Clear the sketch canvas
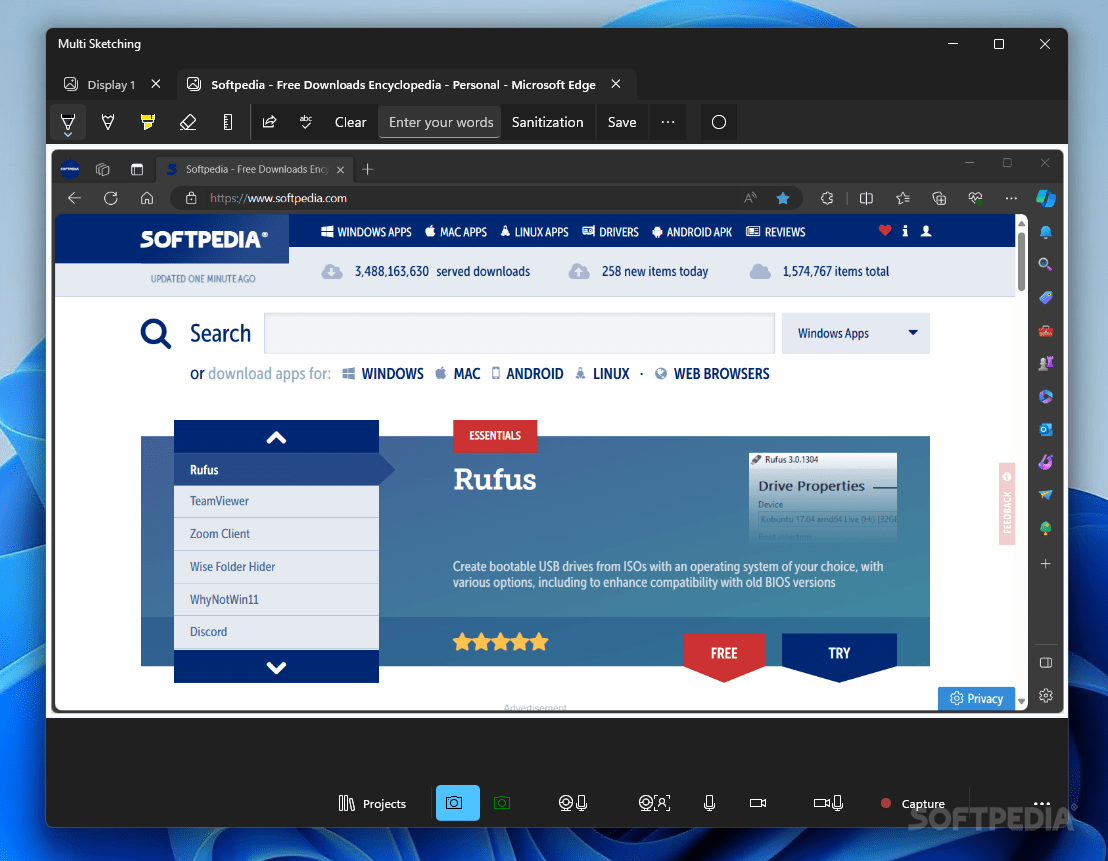 [350, 122]
